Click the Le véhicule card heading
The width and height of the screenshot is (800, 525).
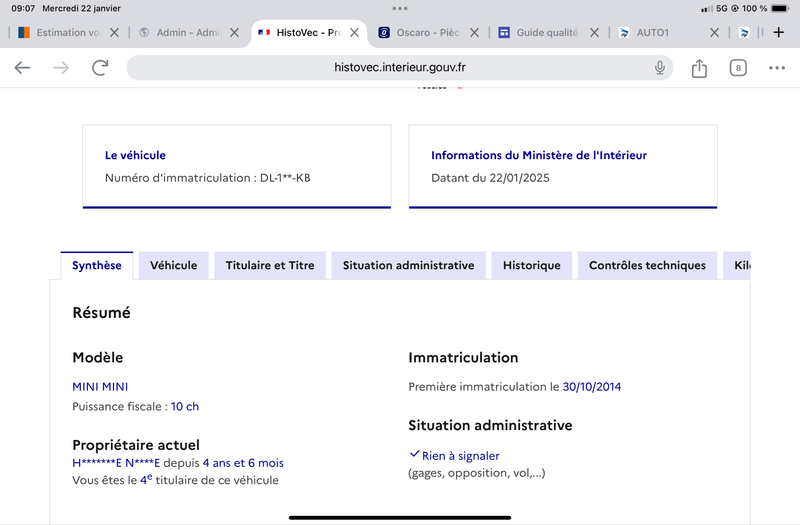135,155
